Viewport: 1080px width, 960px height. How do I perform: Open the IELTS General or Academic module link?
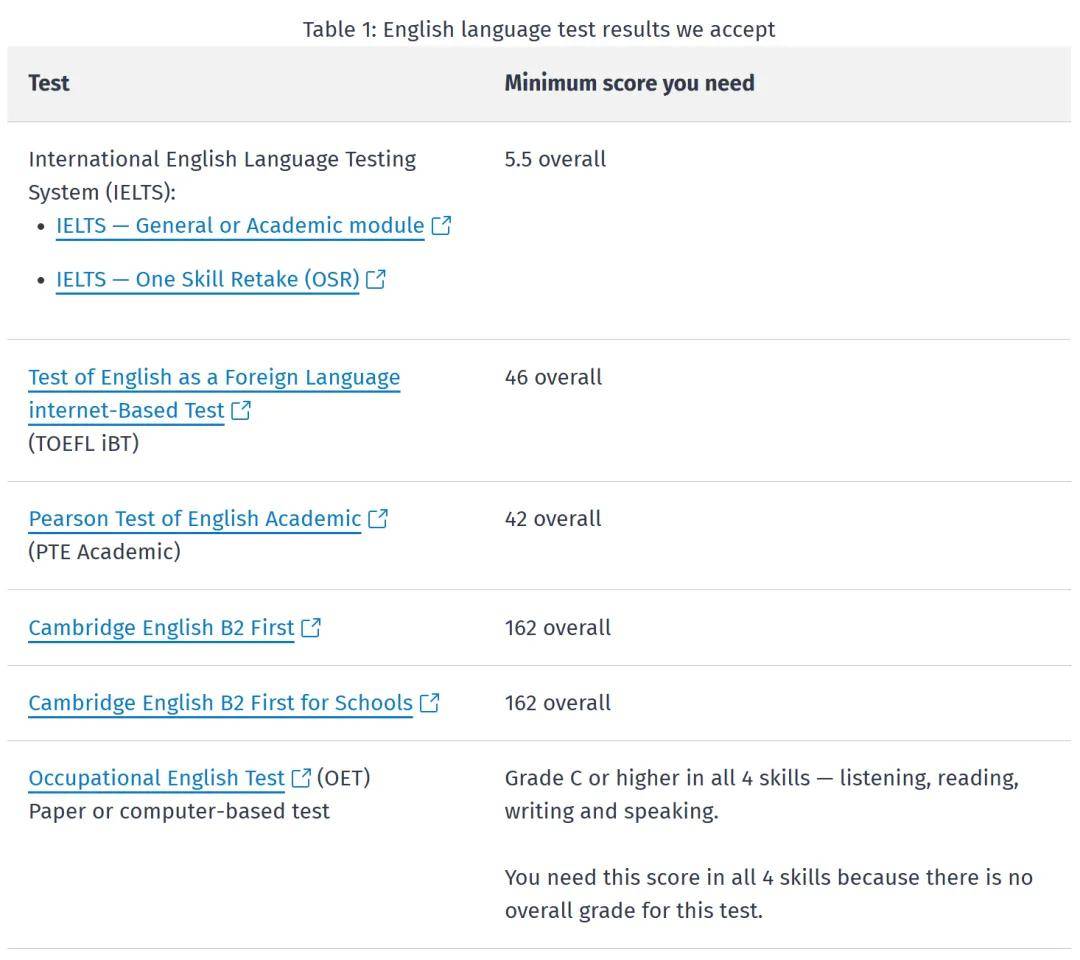tap(240, 226)
